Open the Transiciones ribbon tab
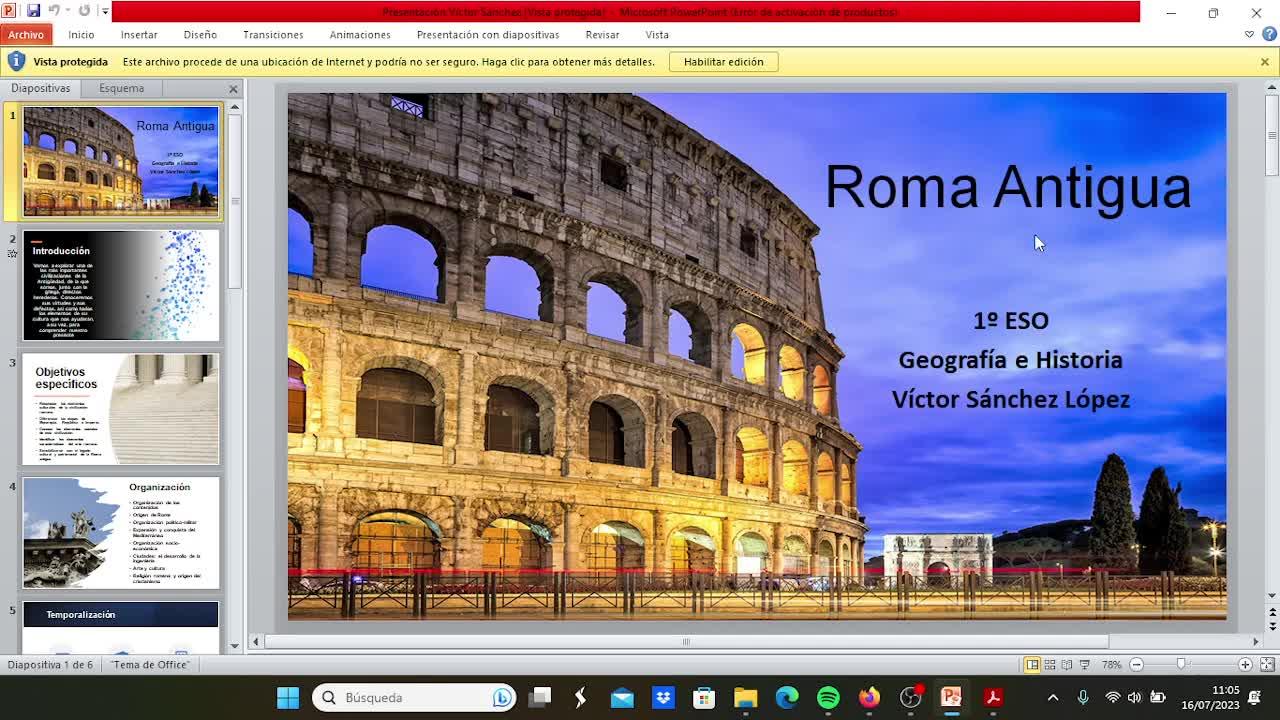The width and height of the screenshot is (1280, 720). pyautogui.click(x=273, y=34)
